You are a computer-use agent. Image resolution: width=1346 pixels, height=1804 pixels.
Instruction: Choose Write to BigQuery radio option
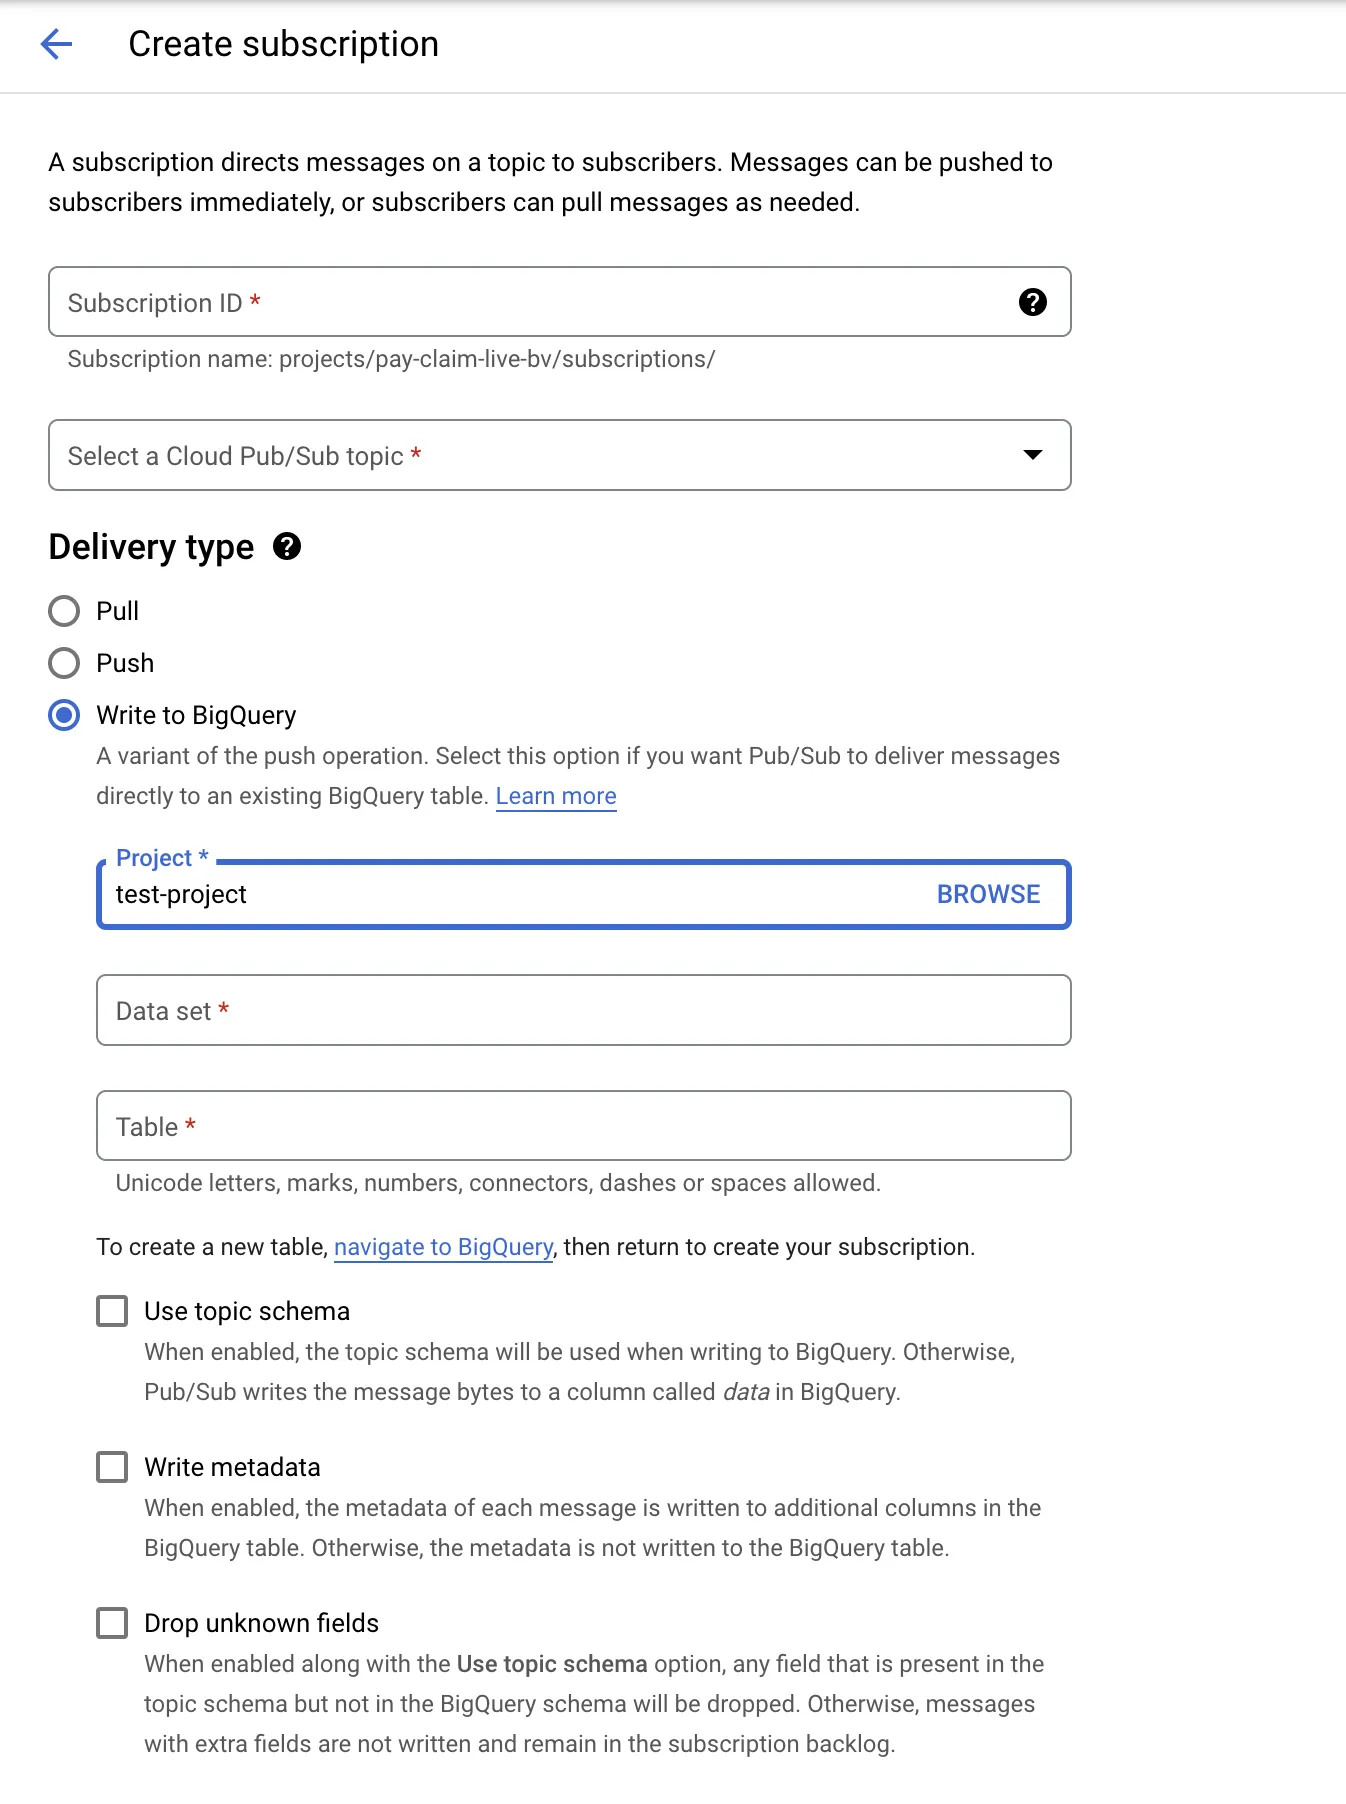[x=64, y=715]
